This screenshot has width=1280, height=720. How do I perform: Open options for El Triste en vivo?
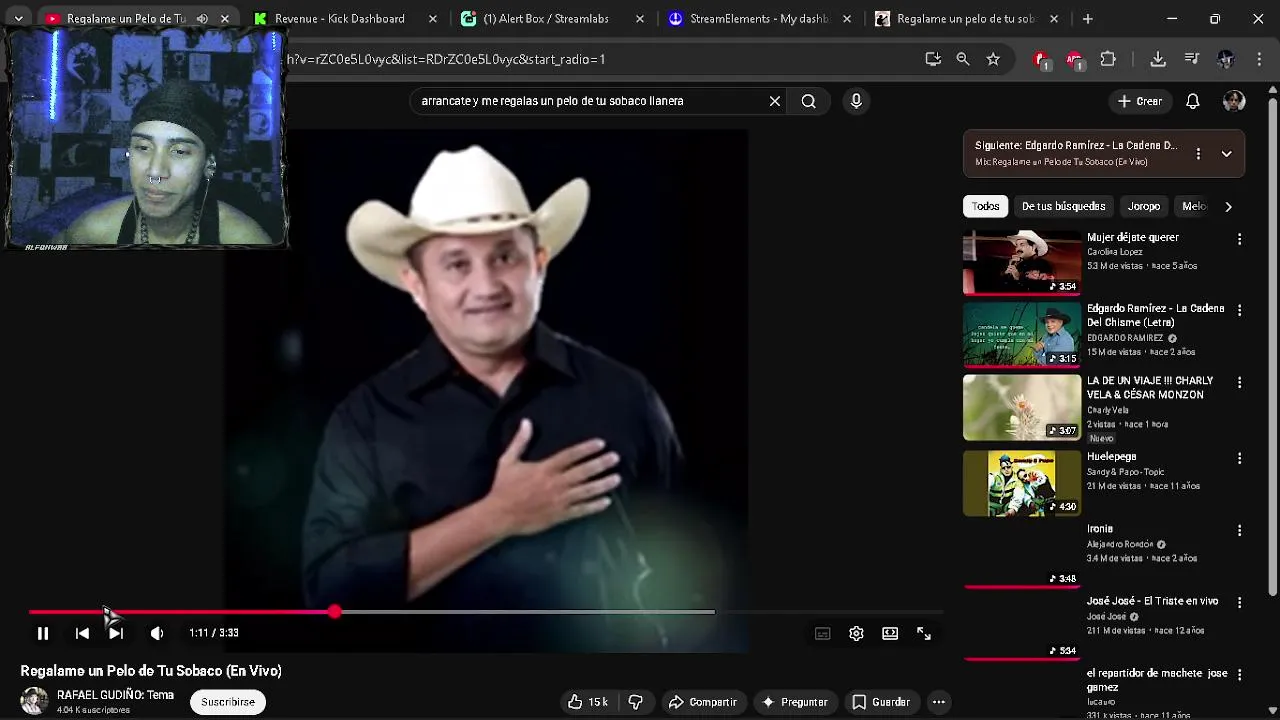1239,603
